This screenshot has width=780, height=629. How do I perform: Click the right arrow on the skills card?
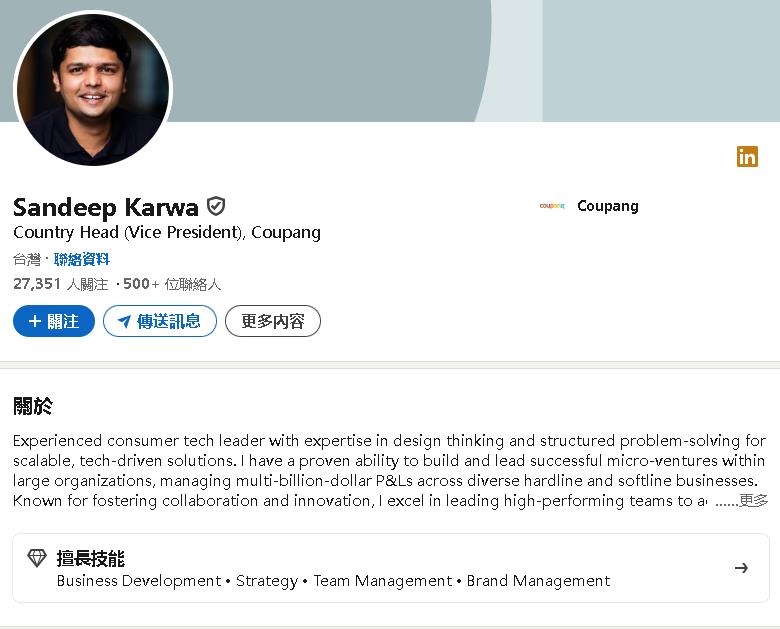(x=741, y=568)
